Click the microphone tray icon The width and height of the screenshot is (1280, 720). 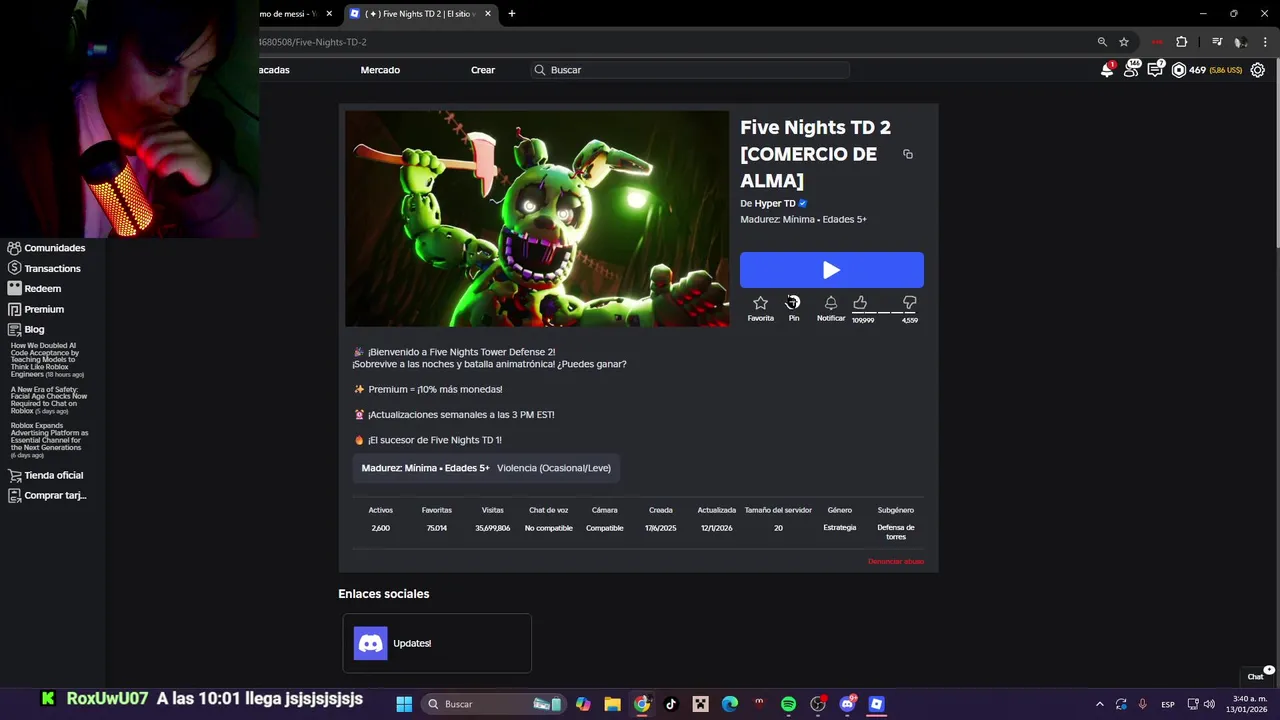click(1142, 704)
